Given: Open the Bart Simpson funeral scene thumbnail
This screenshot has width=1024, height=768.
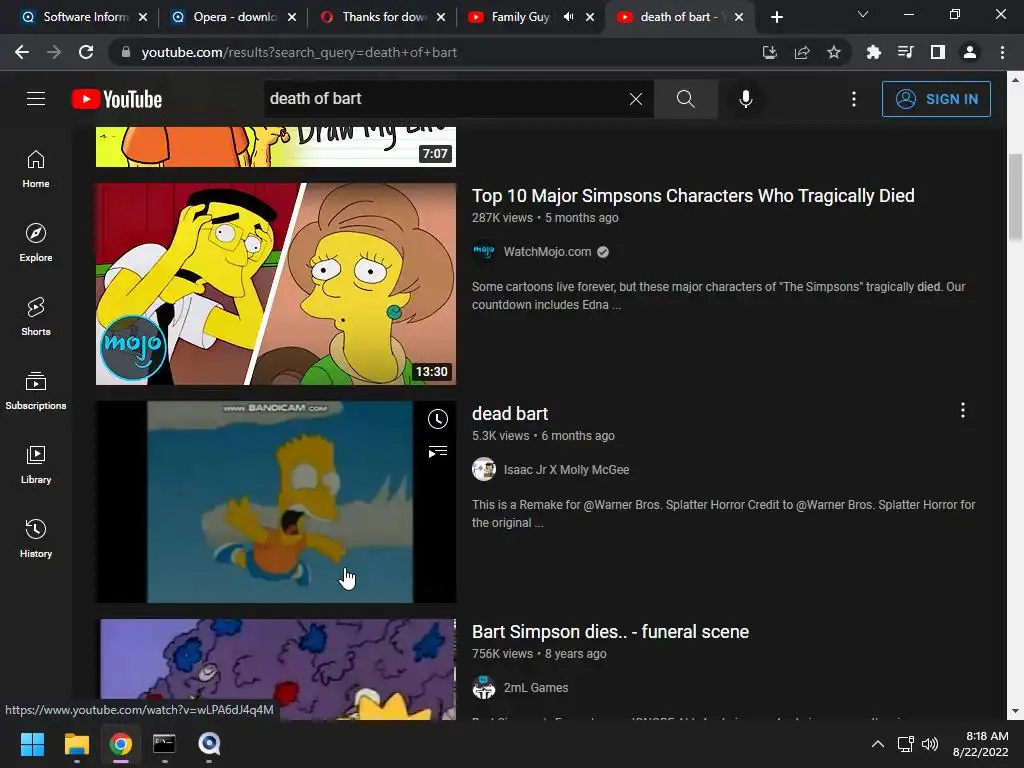Looking at the screenshot, I should (x=276, y=669).
